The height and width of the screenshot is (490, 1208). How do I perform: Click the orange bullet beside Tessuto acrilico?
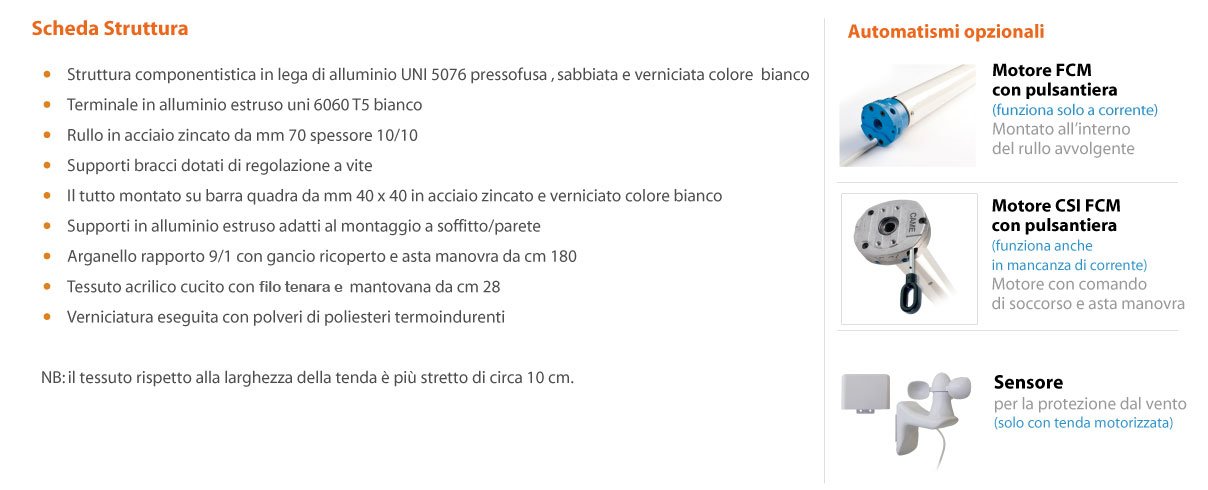47,286
